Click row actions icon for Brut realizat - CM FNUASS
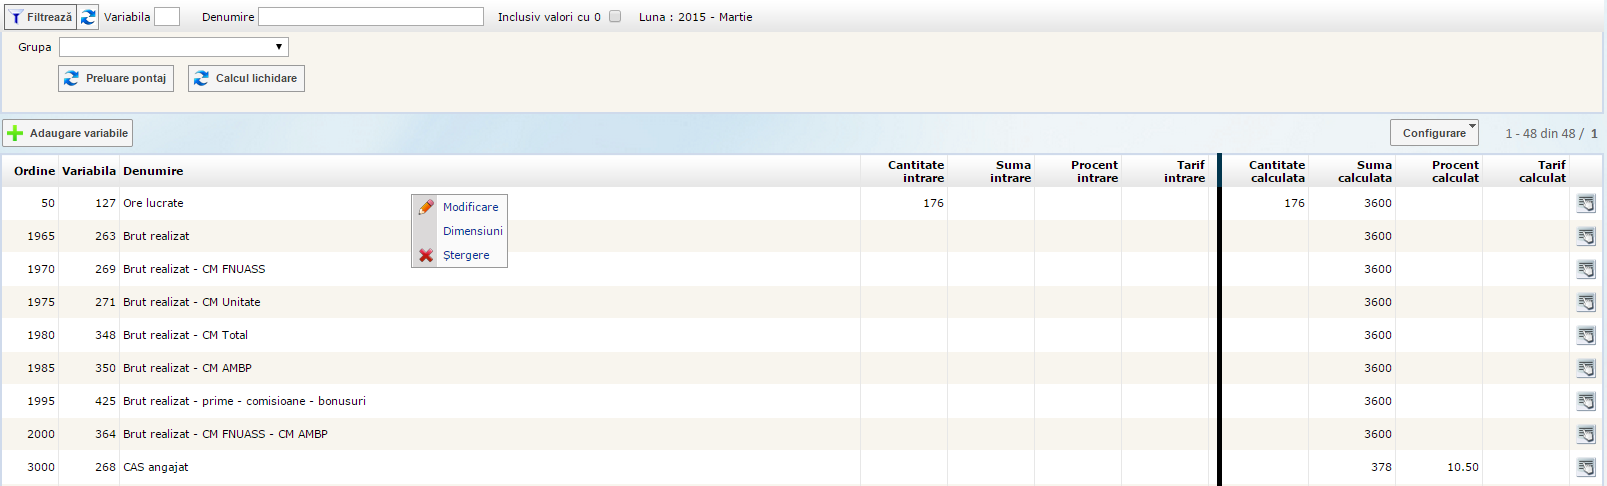Viewport: 1607px width, 486px height. click(1586, 269)
